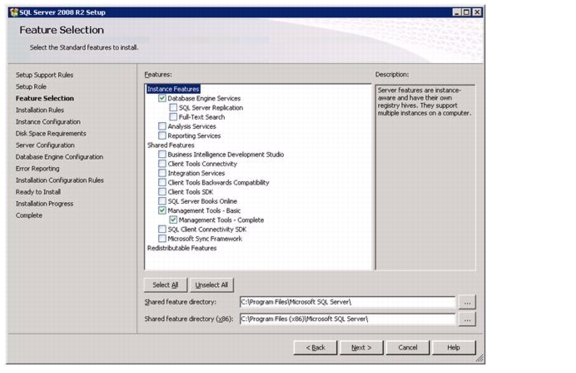The image size is (576, 373).
Task: Click Ready to Install step
Action: [38, 192]
